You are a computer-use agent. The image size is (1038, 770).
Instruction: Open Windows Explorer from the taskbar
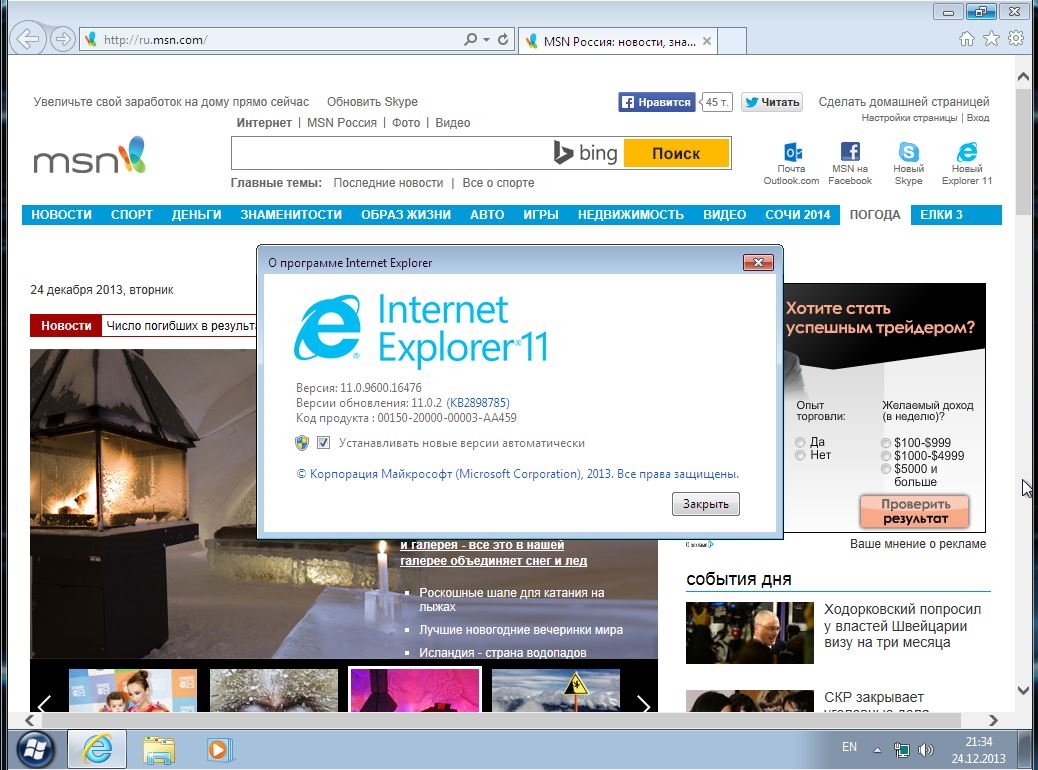click(159, 750)
